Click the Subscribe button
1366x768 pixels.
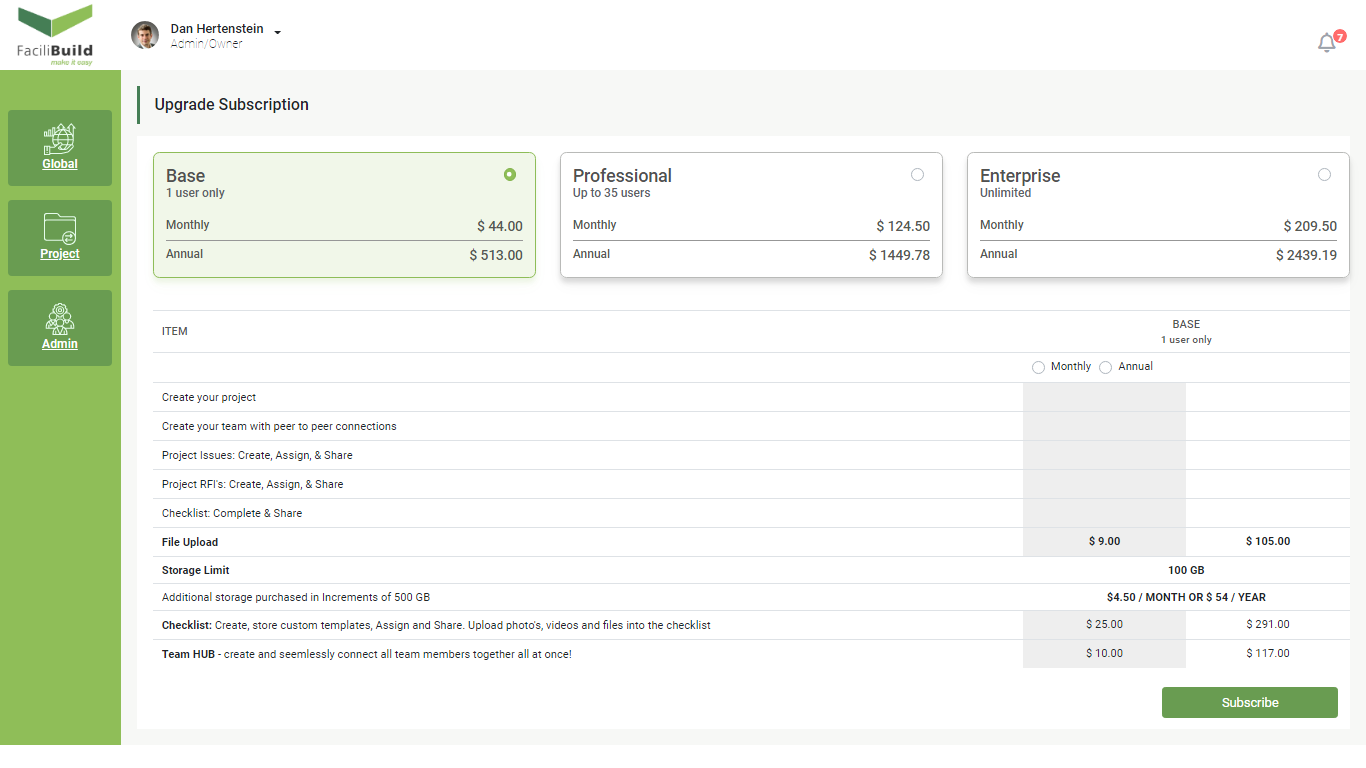pos(1249,702)
